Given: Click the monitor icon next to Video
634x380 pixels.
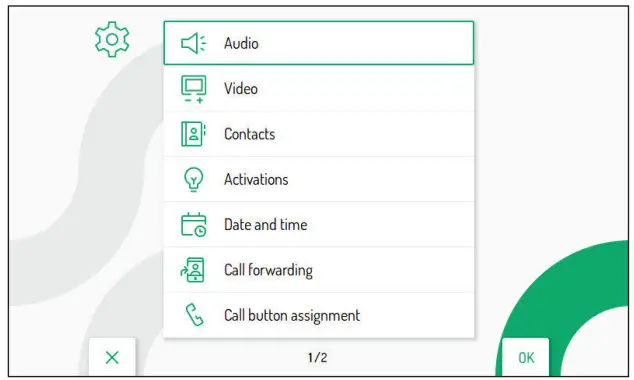Looking at the screenshot, I should 194,89.
